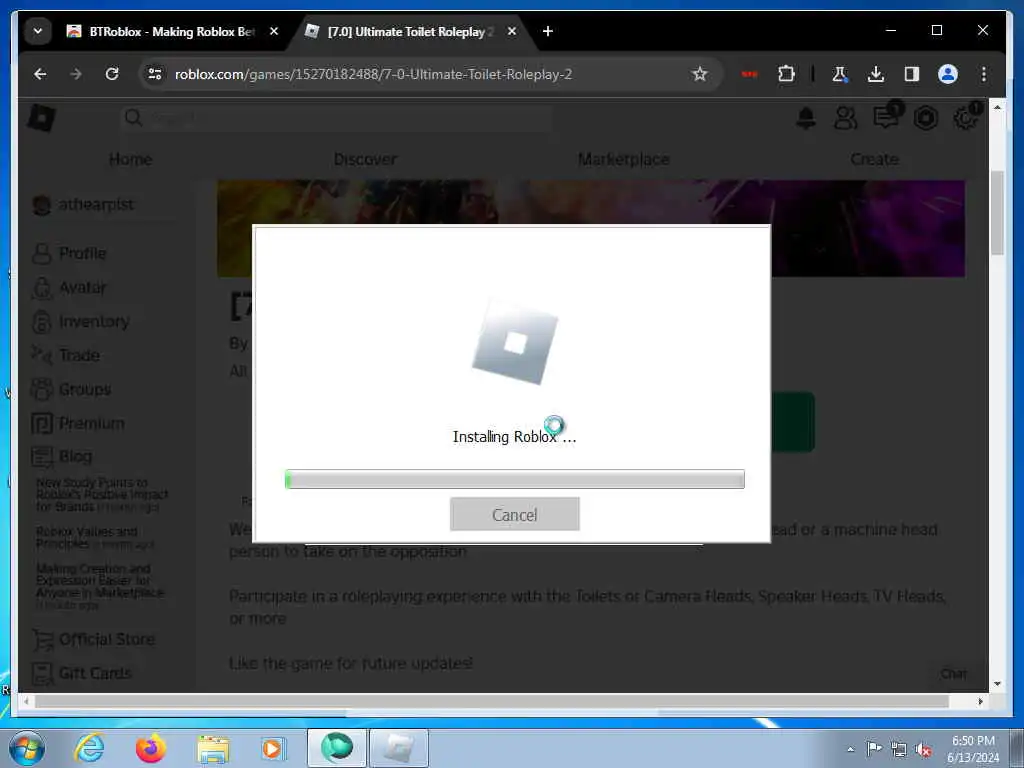Open the Robux balance icon
The image size is (1024, 768).
coord(925,118)
